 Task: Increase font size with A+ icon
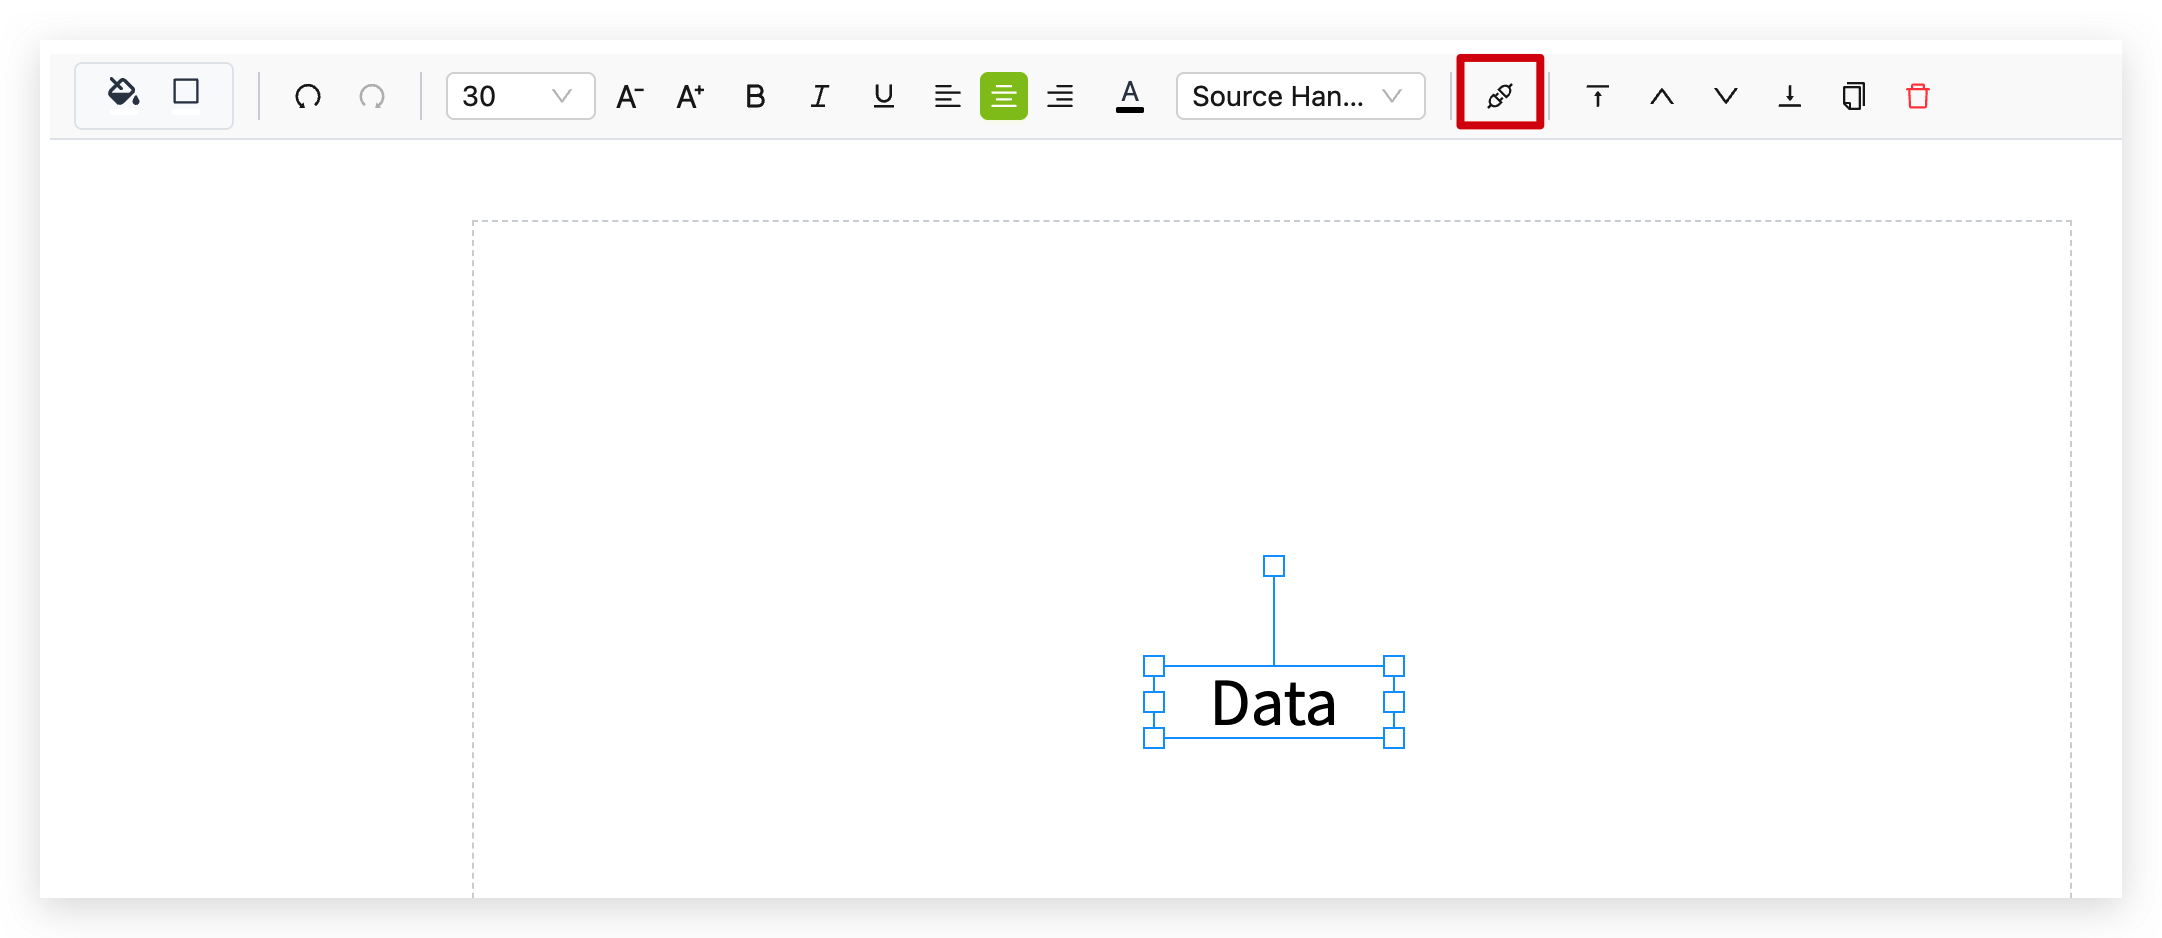coord(690,96)
